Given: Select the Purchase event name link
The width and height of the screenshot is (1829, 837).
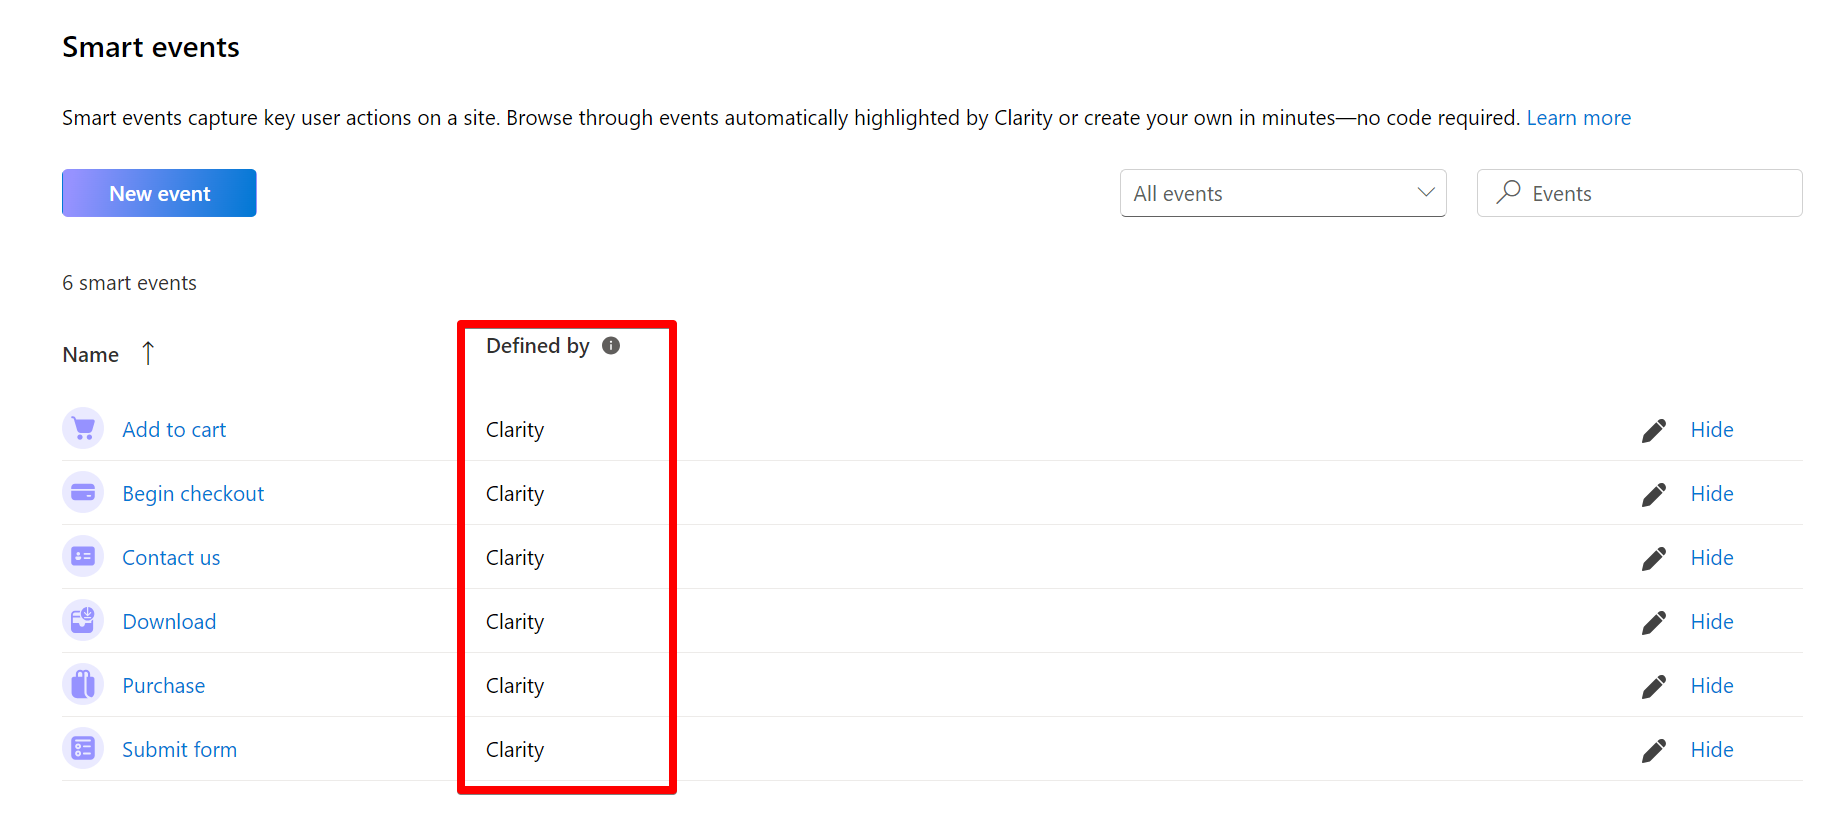Looking at the screenshot, I should pyautogui.click(x=163, y=685).
